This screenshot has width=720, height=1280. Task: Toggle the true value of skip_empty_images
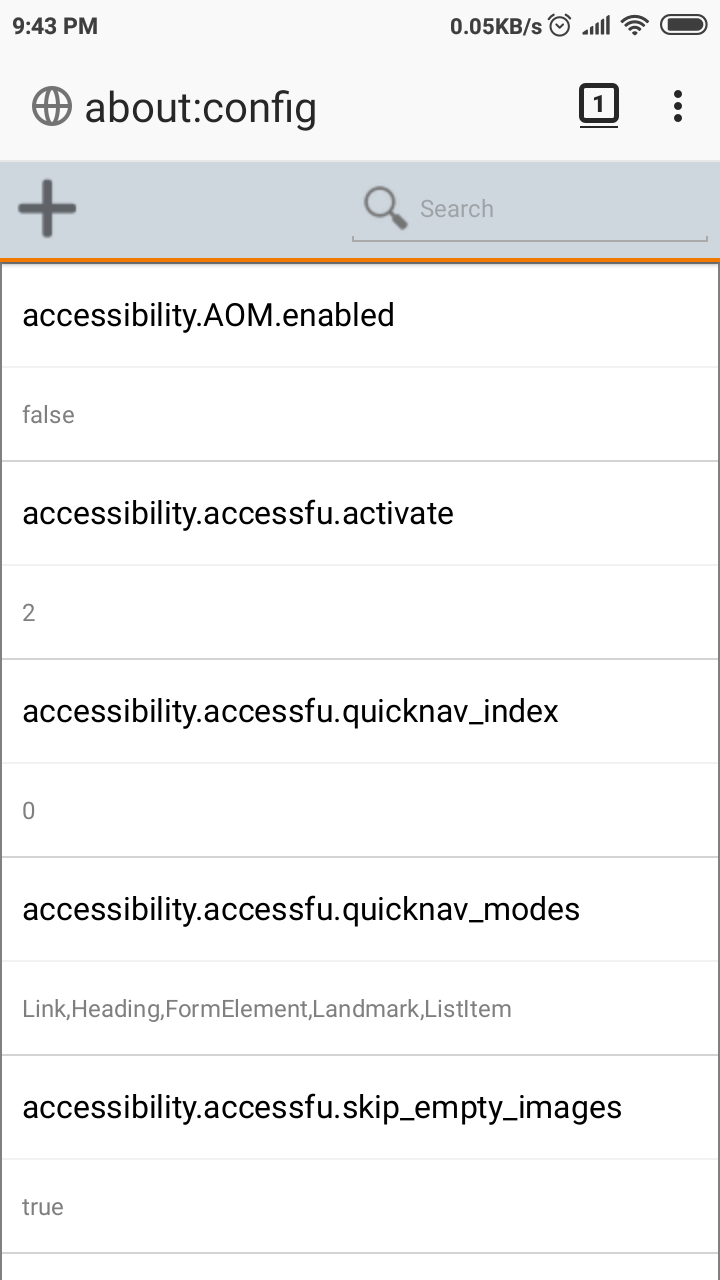click(360, 1206)
